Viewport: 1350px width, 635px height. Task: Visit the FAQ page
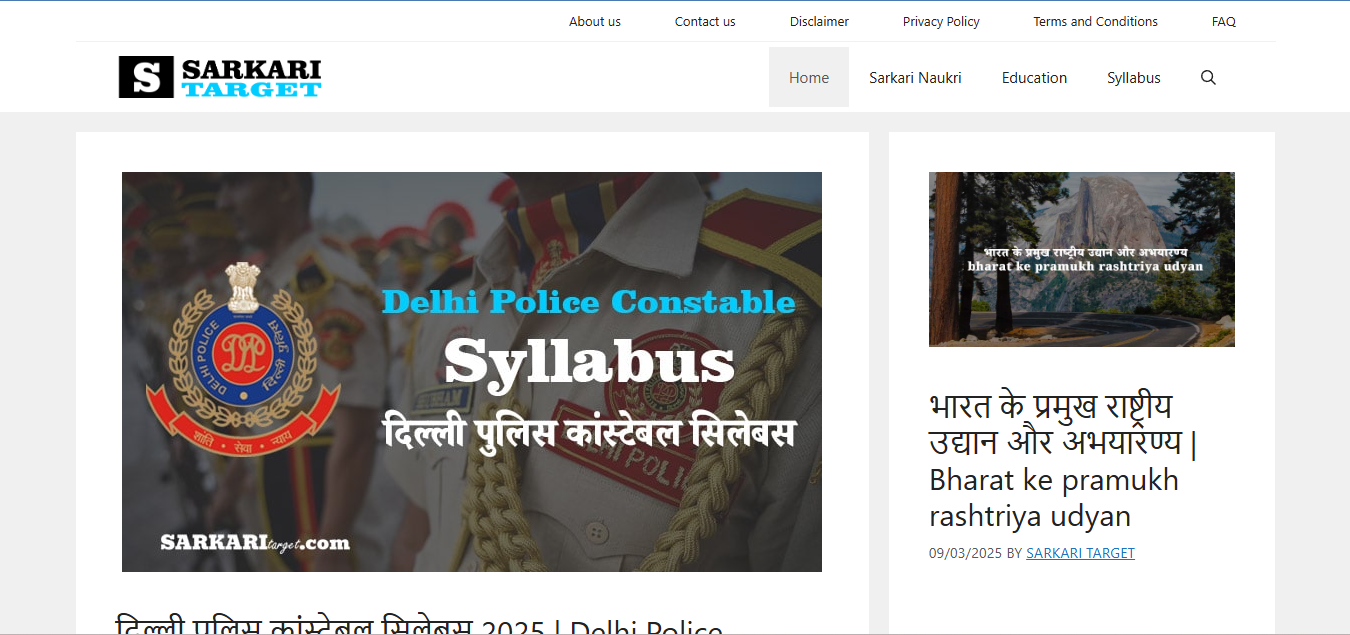click(x=1223, y=21)
